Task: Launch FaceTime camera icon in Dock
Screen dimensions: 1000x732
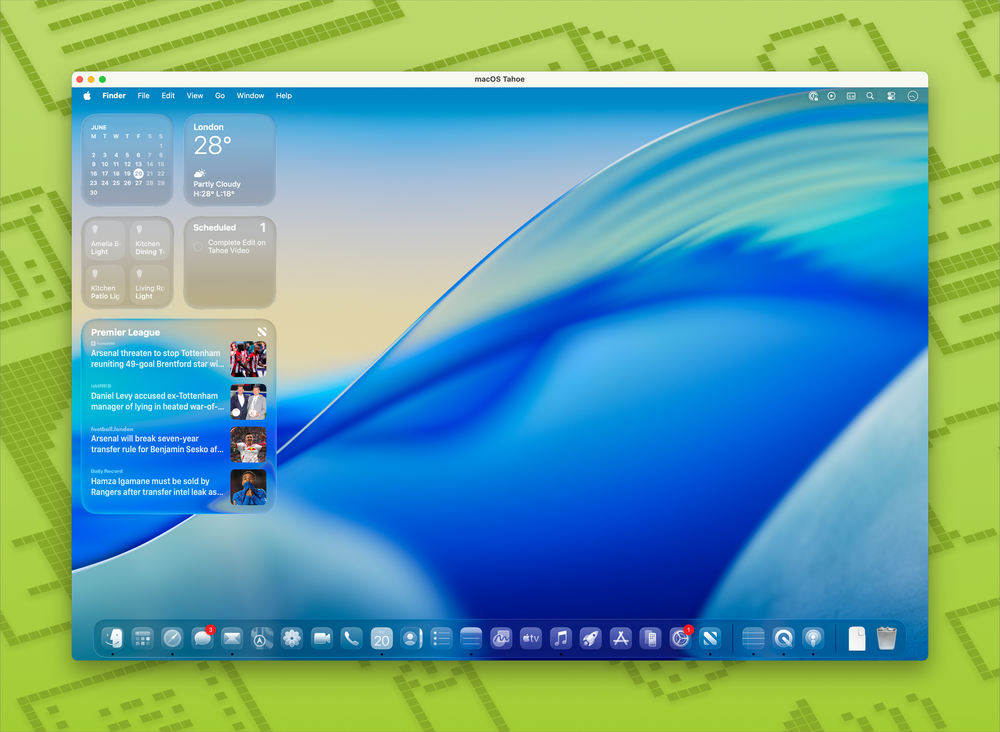Action: tap(322, 638)
